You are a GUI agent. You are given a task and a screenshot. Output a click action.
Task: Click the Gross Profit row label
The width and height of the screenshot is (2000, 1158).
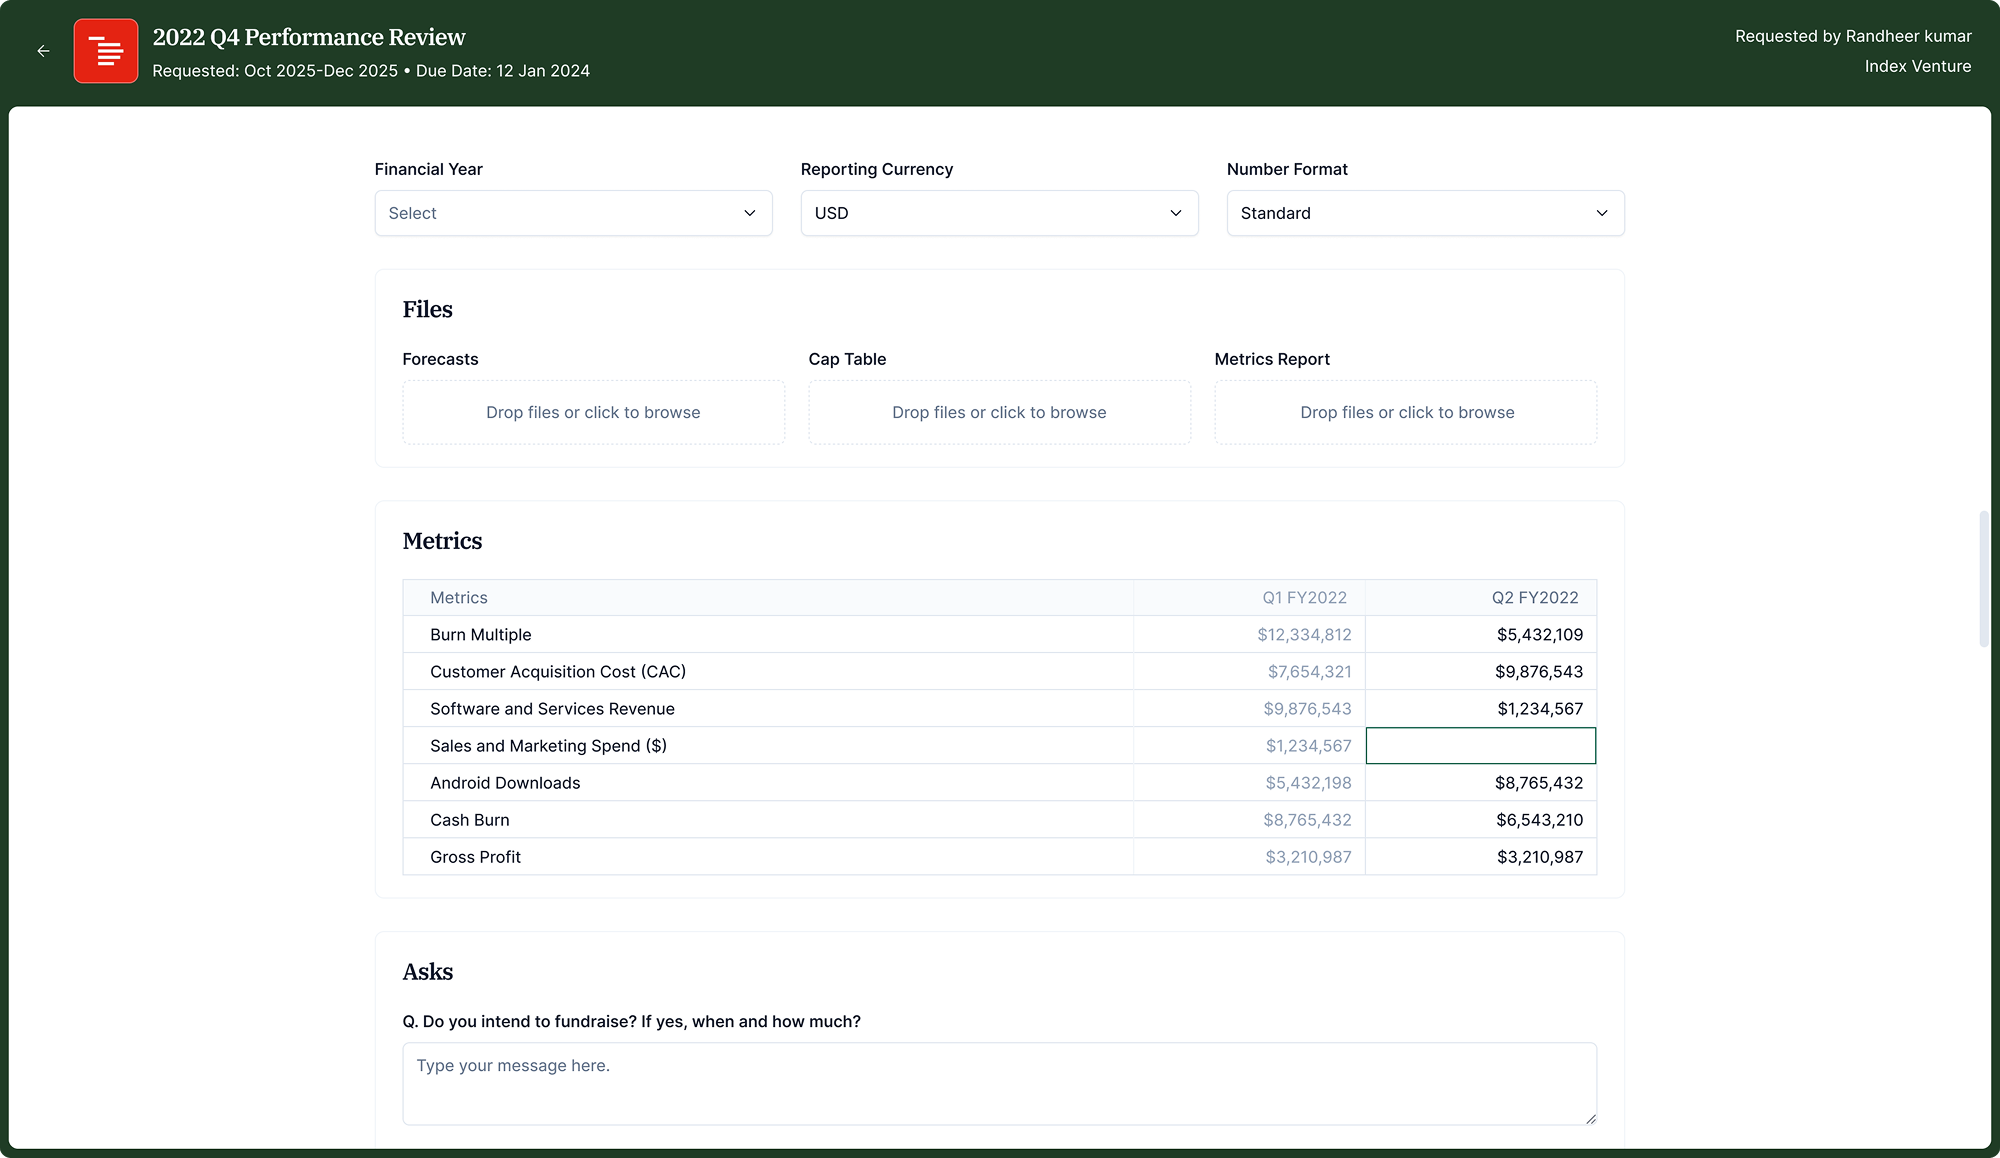pyautogui.click(x=475, y=857)
